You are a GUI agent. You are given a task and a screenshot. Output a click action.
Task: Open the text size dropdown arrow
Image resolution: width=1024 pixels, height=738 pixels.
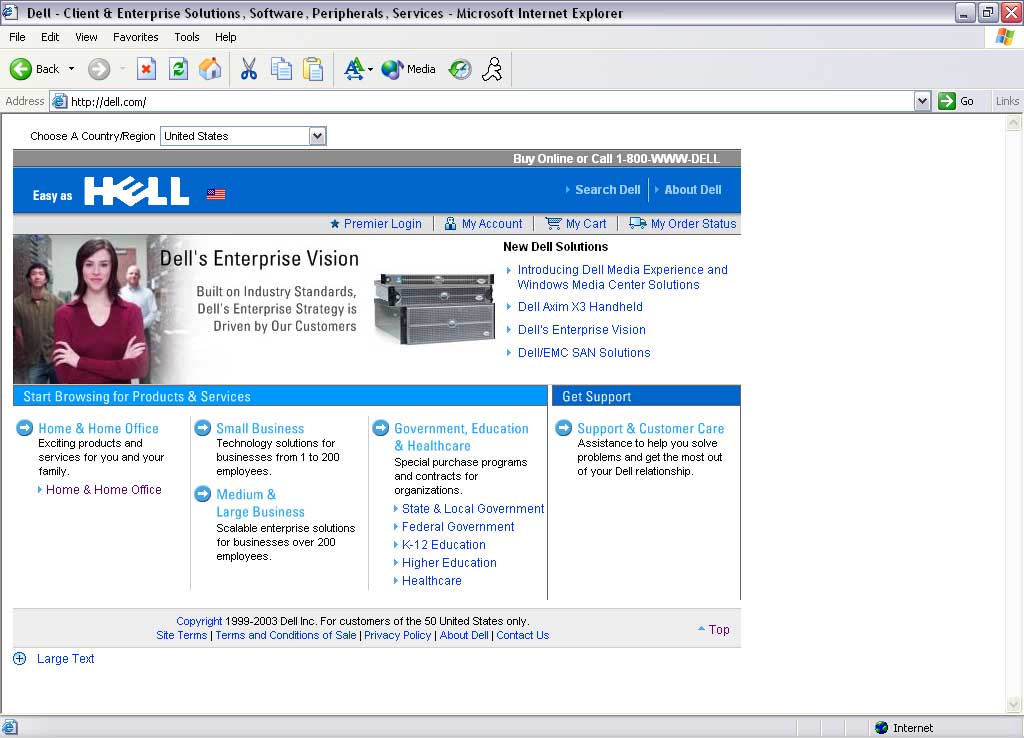click(370, 69)
